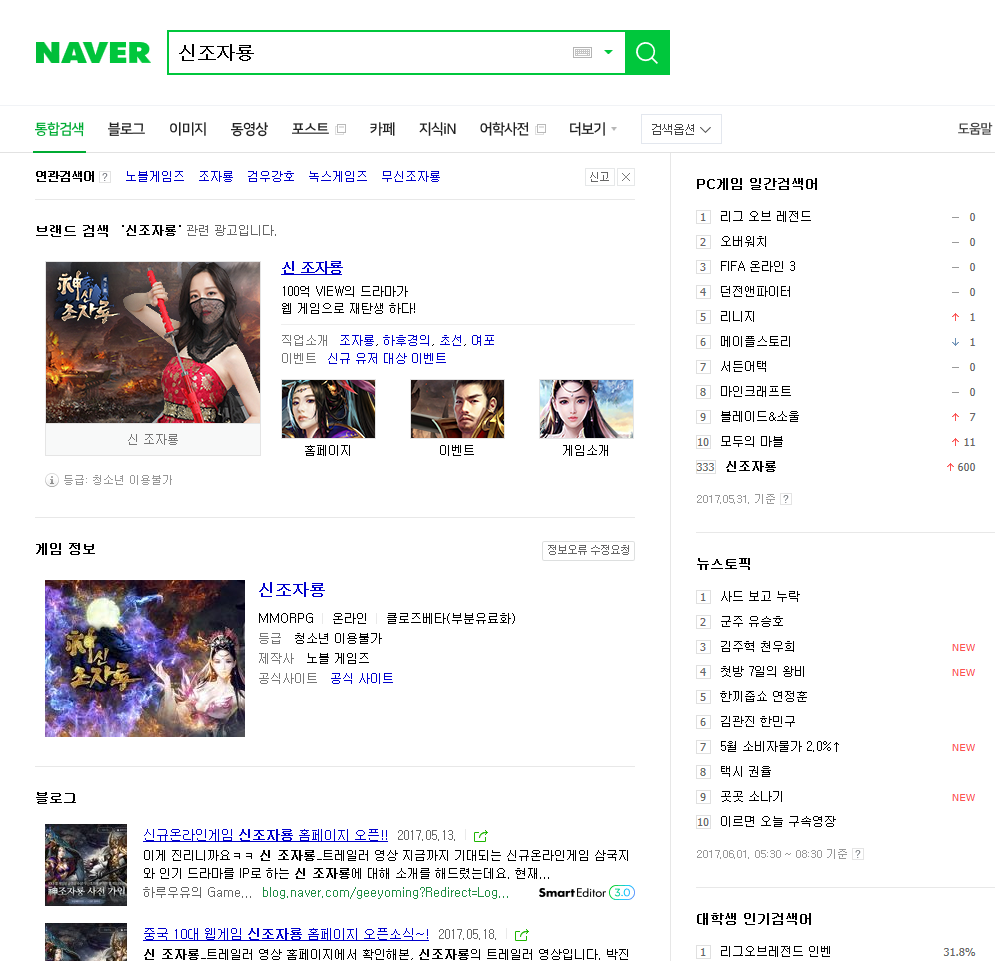Click the open-in-new-window icon beside 2017.05.13.

coord(481,836)
